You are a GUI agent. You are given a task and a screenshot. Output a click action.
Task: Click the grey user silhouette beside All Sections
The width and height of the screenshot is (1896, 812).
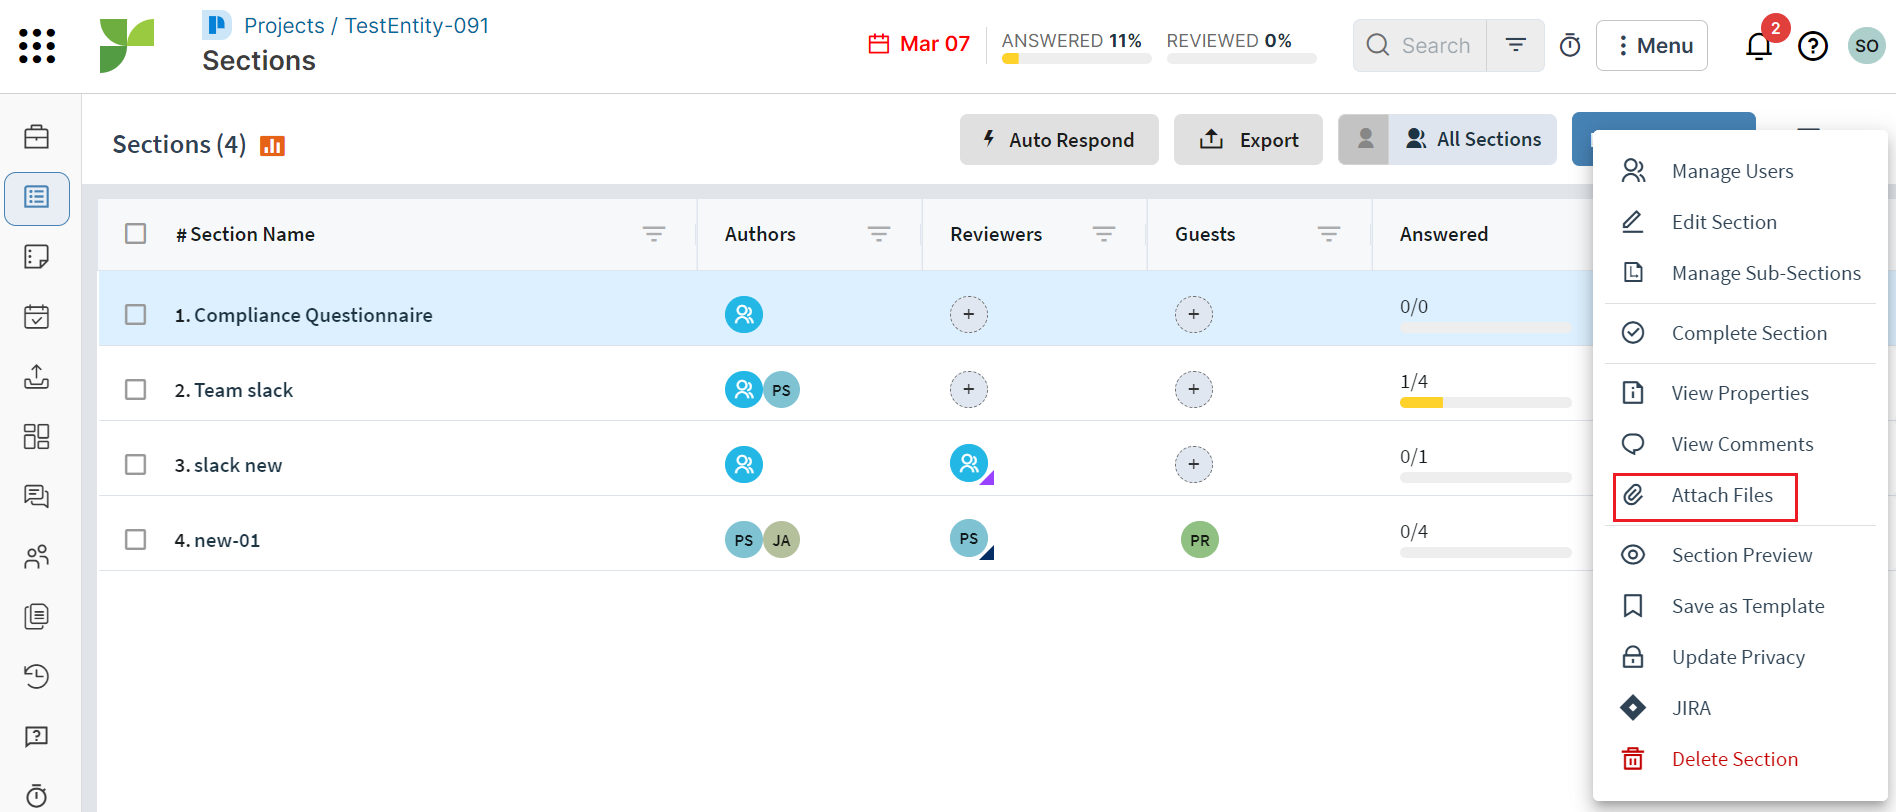click(x=1365, y=140)
